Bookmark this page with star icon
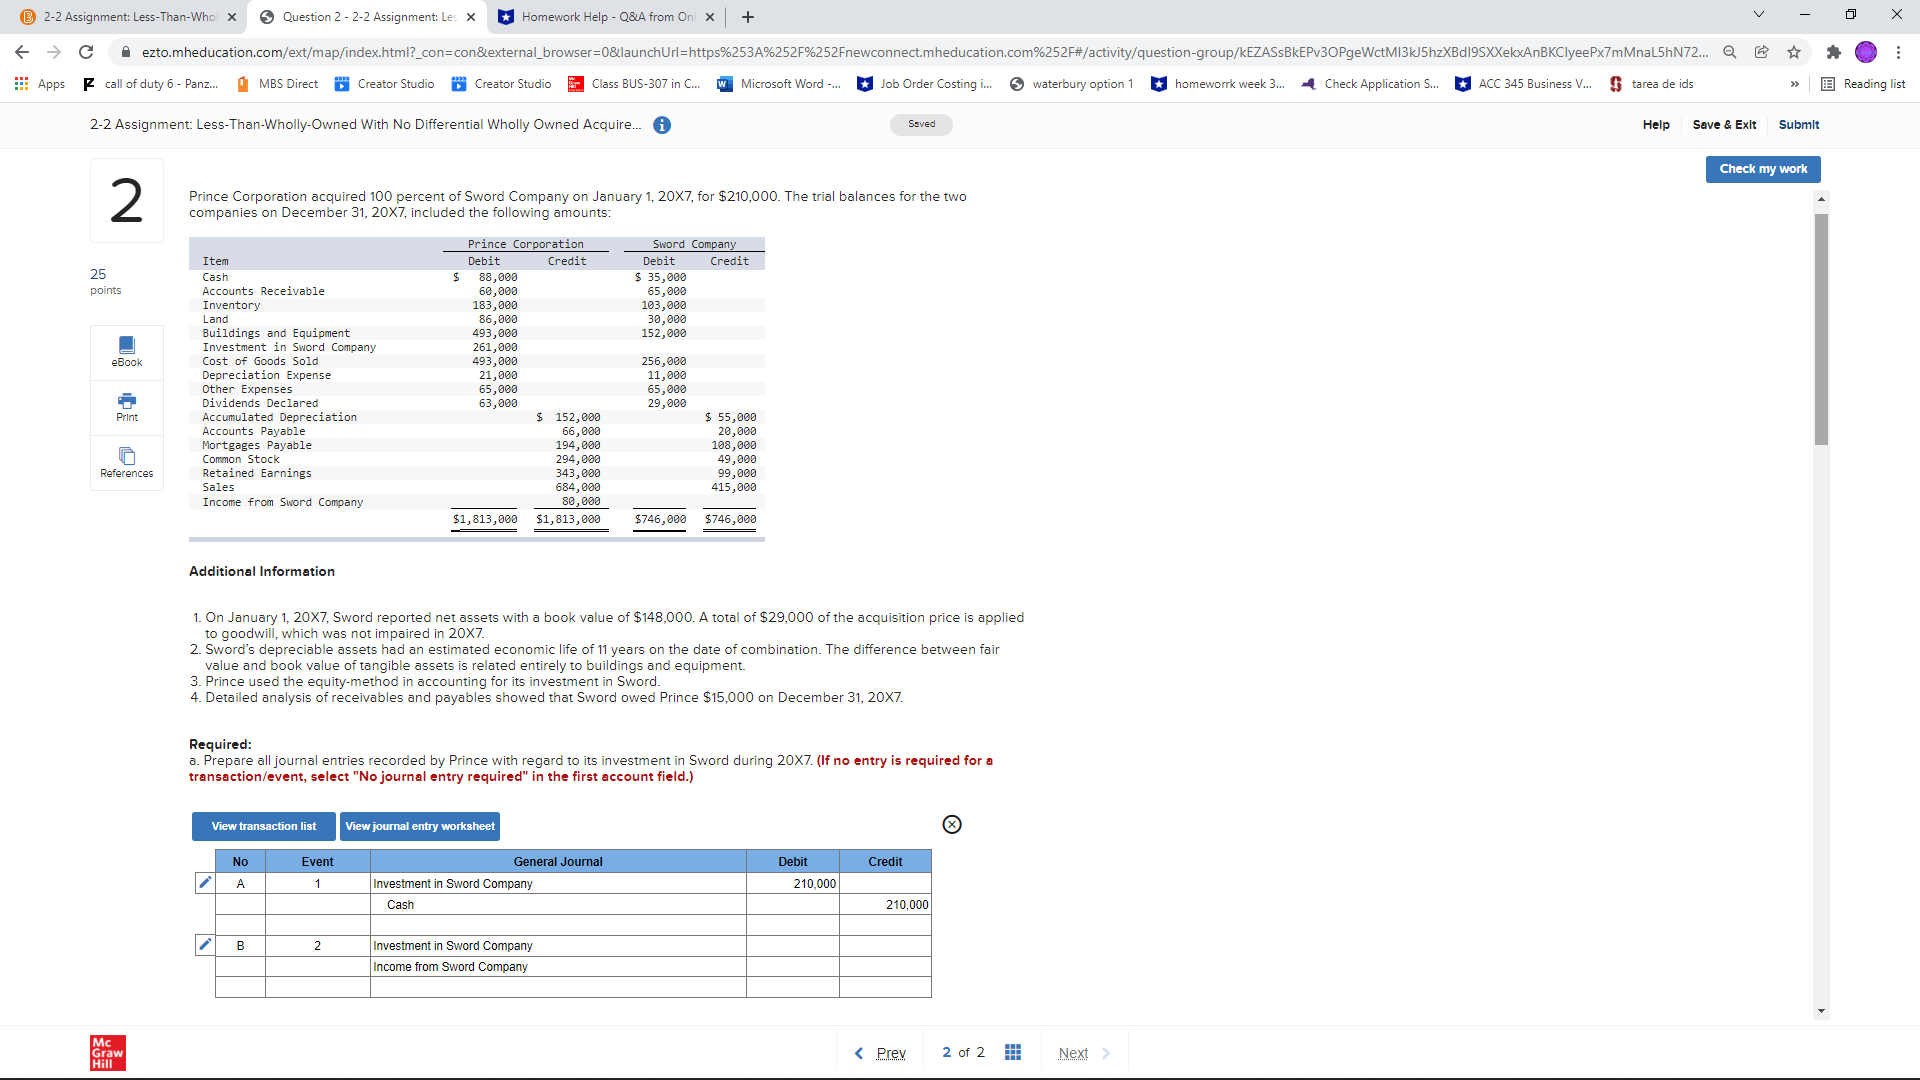The height and width of the screenshot is (1080, 1920). tap(1794, 52)
